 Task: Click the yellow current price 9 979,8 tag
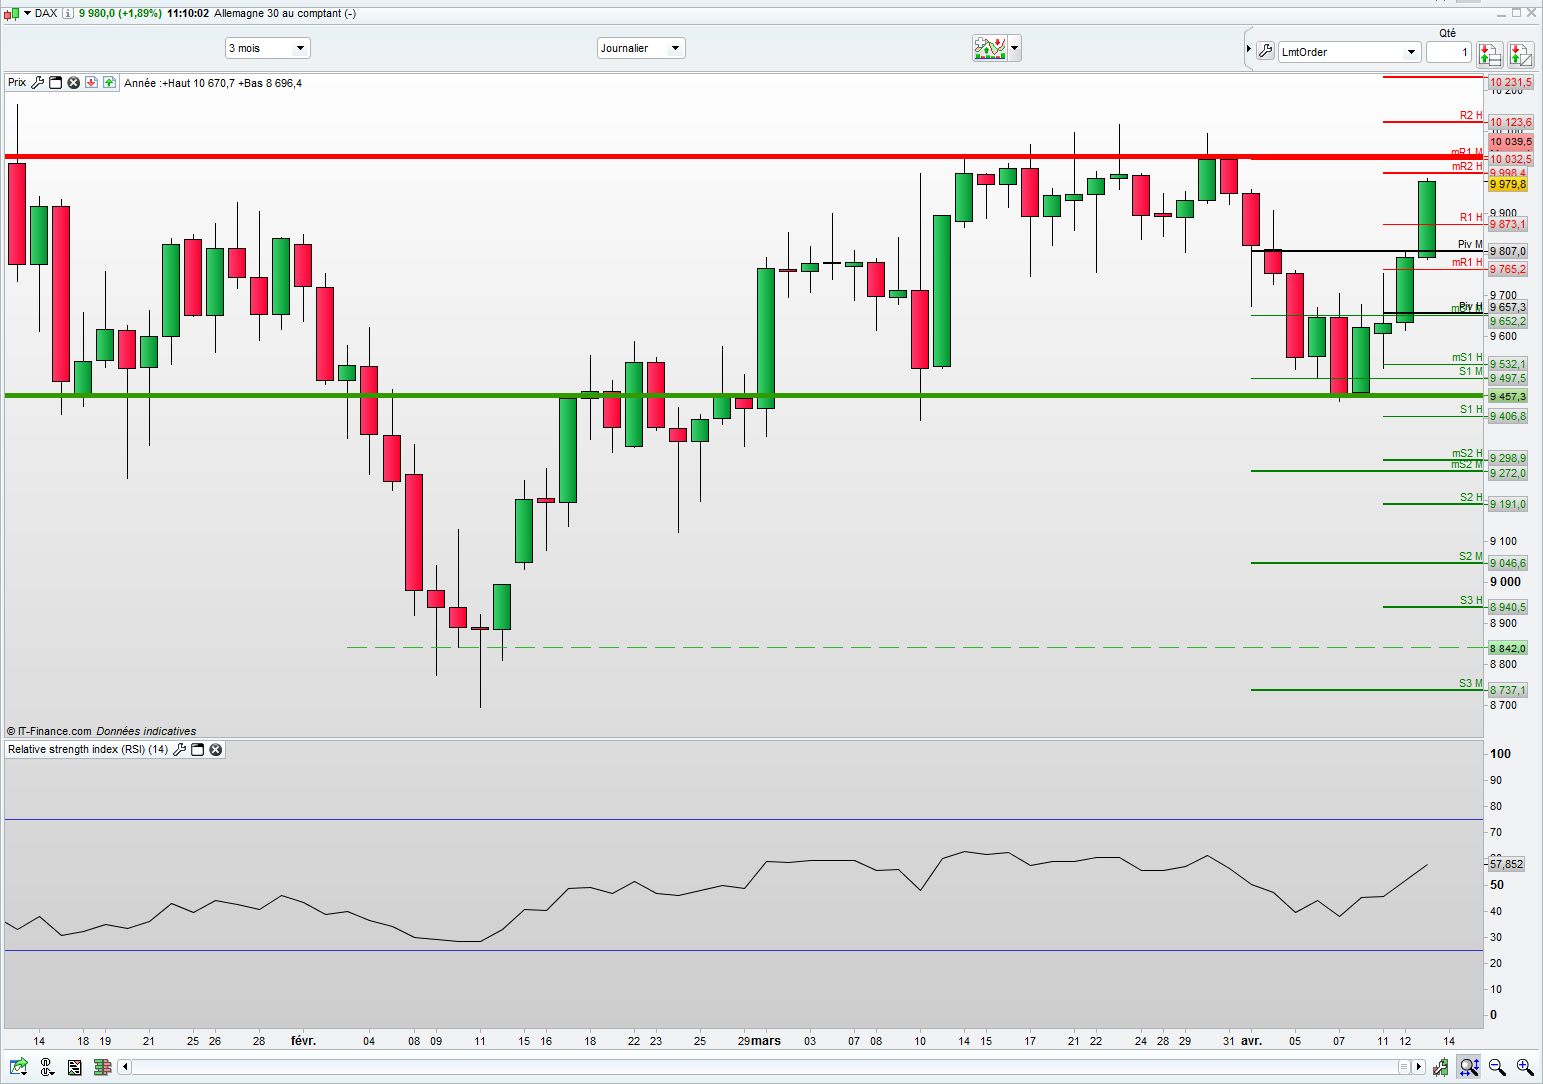pyautogui.click(x=1508, y=184)
